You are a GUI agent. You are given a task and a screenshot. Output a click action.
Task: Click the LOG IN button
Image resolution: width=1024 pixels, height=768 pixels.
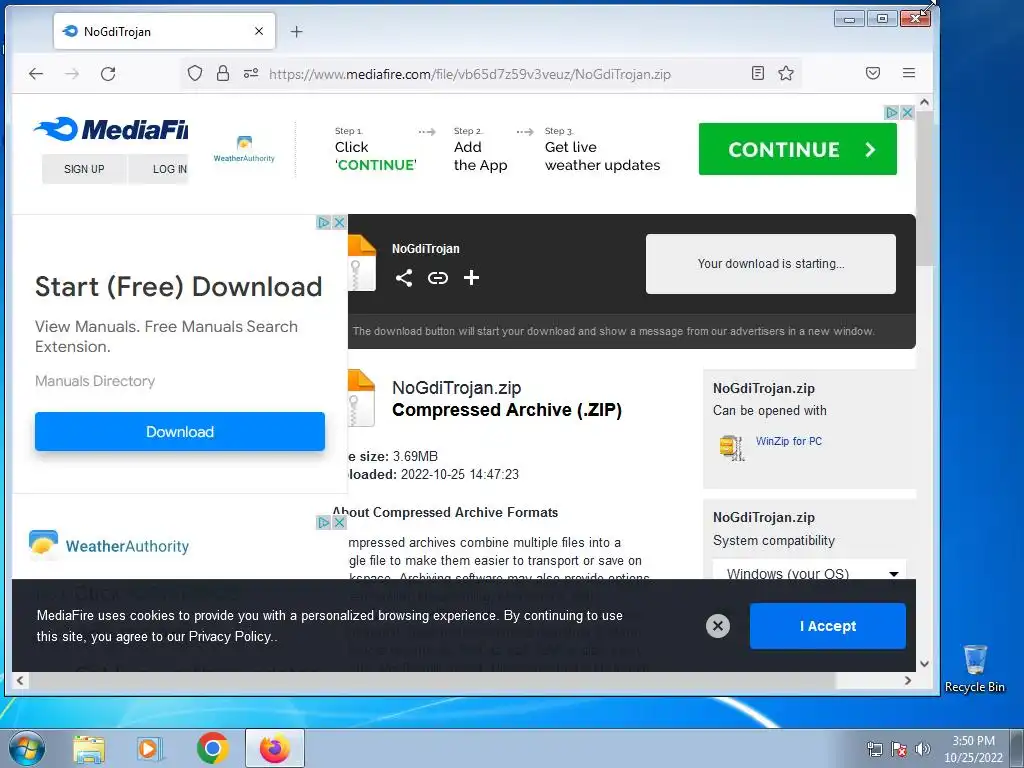(159, 169)
